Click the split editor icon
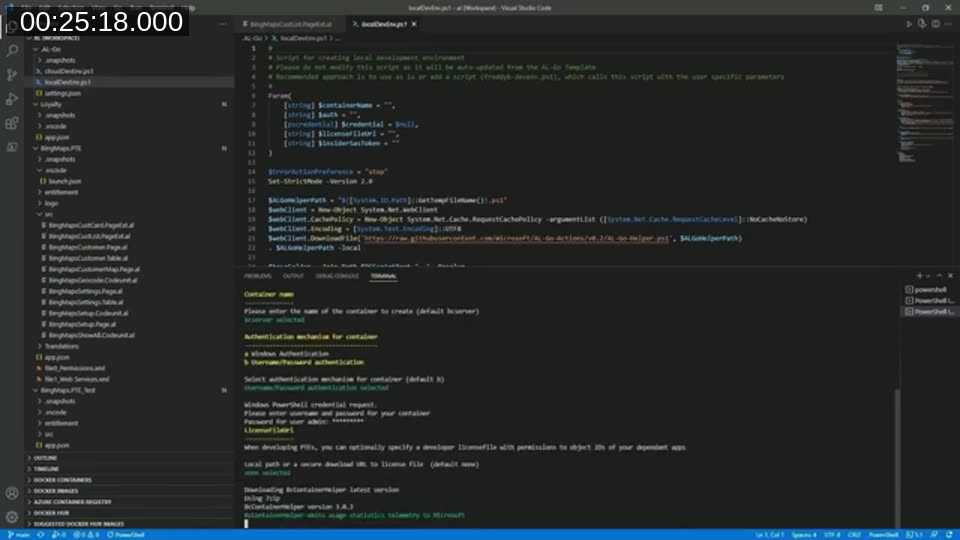Viewport: 960px width, 540px height. (x=936, y=24)
